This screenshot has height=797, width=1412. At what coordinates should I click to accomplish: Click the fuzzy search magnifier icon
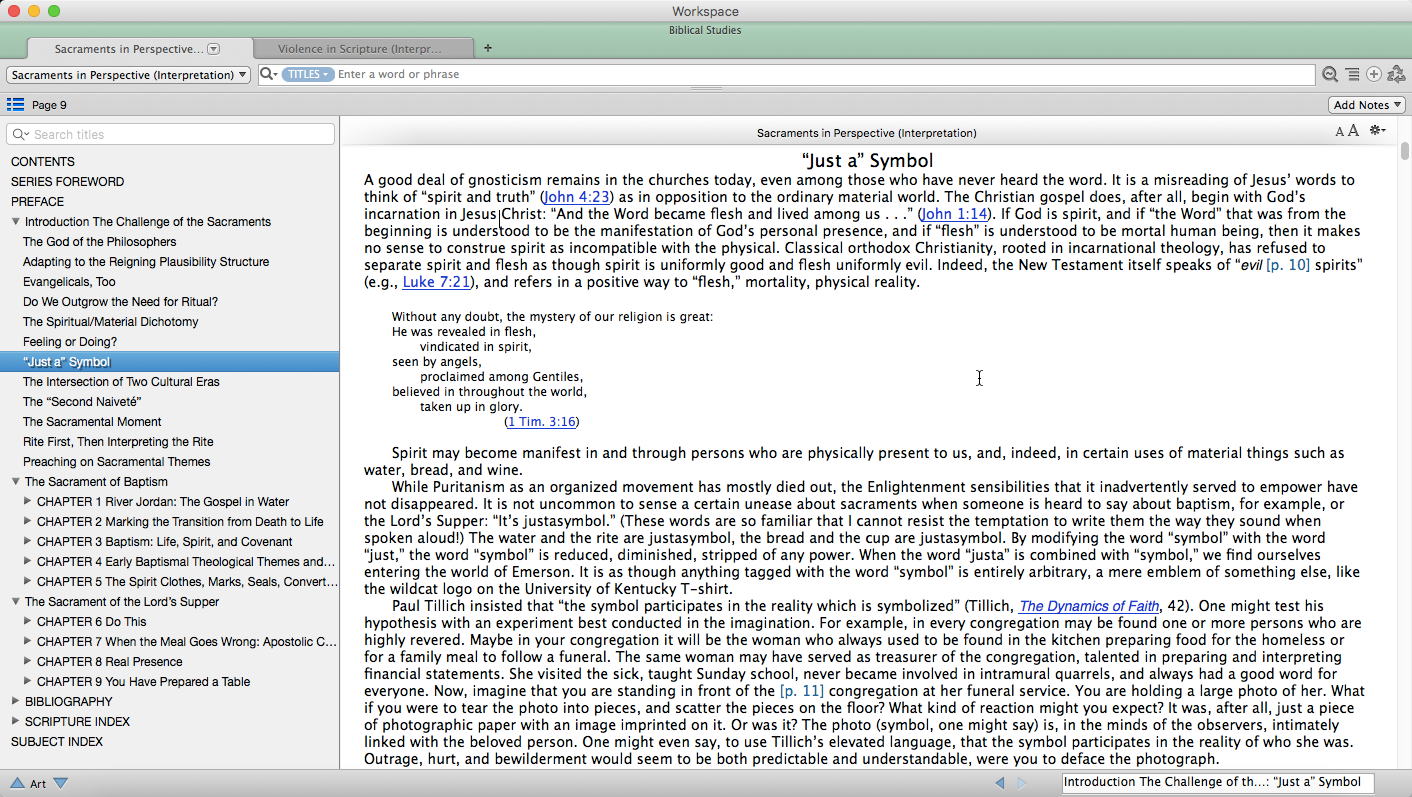pos(1329,74)
